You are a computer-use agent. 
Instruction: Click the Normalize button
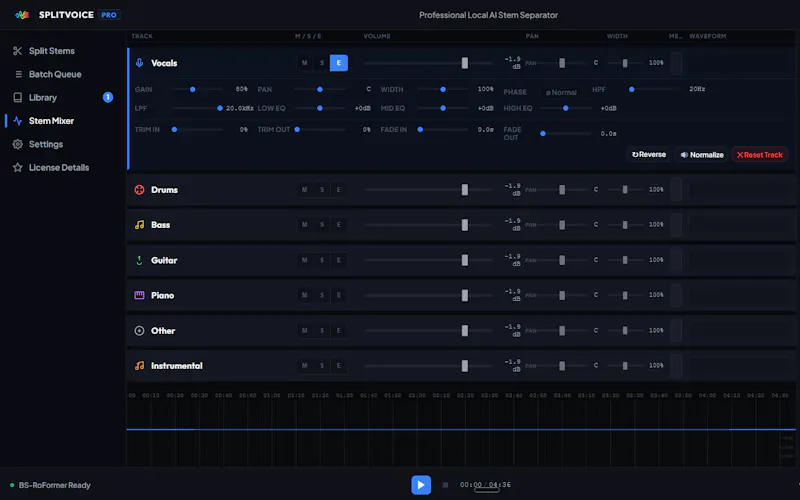pos(702,155)
